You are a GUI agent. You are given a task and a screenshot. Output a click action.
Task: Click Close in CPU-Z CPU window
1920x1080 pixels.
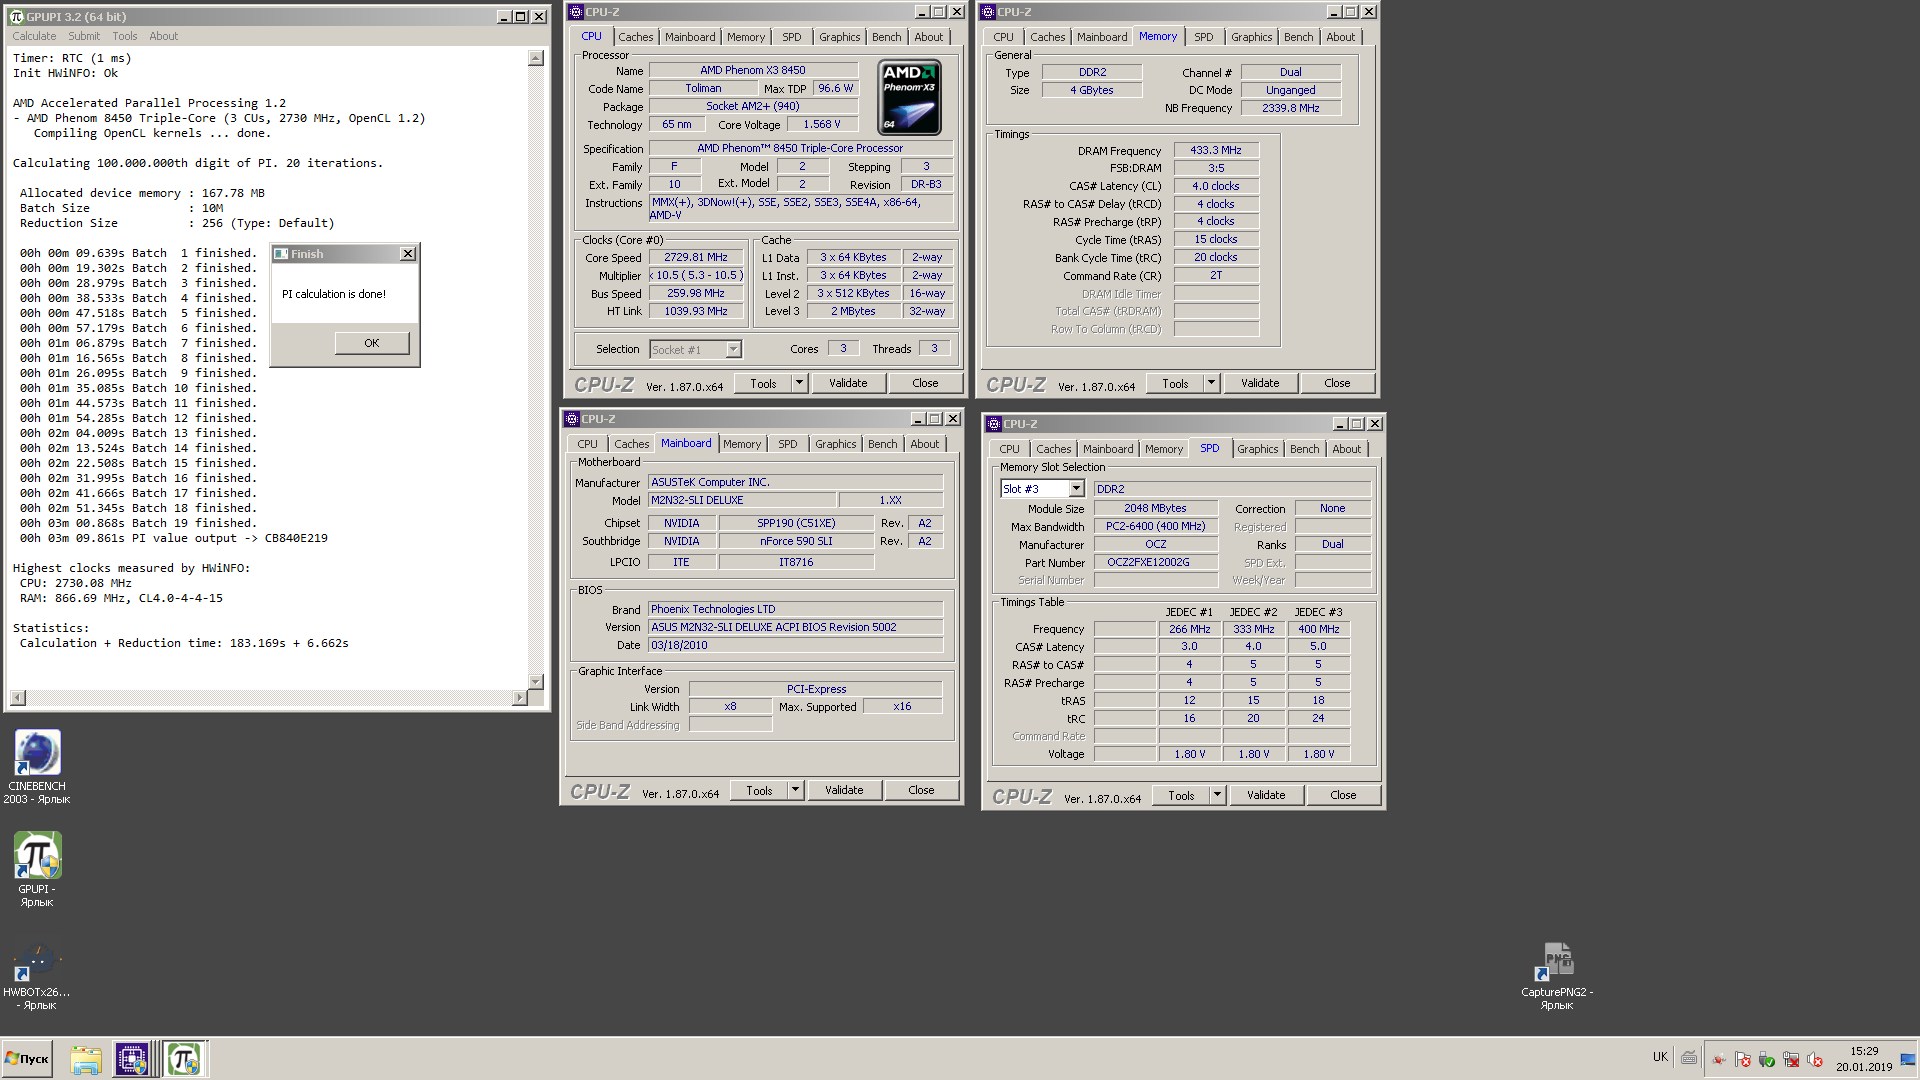point(925,383)
